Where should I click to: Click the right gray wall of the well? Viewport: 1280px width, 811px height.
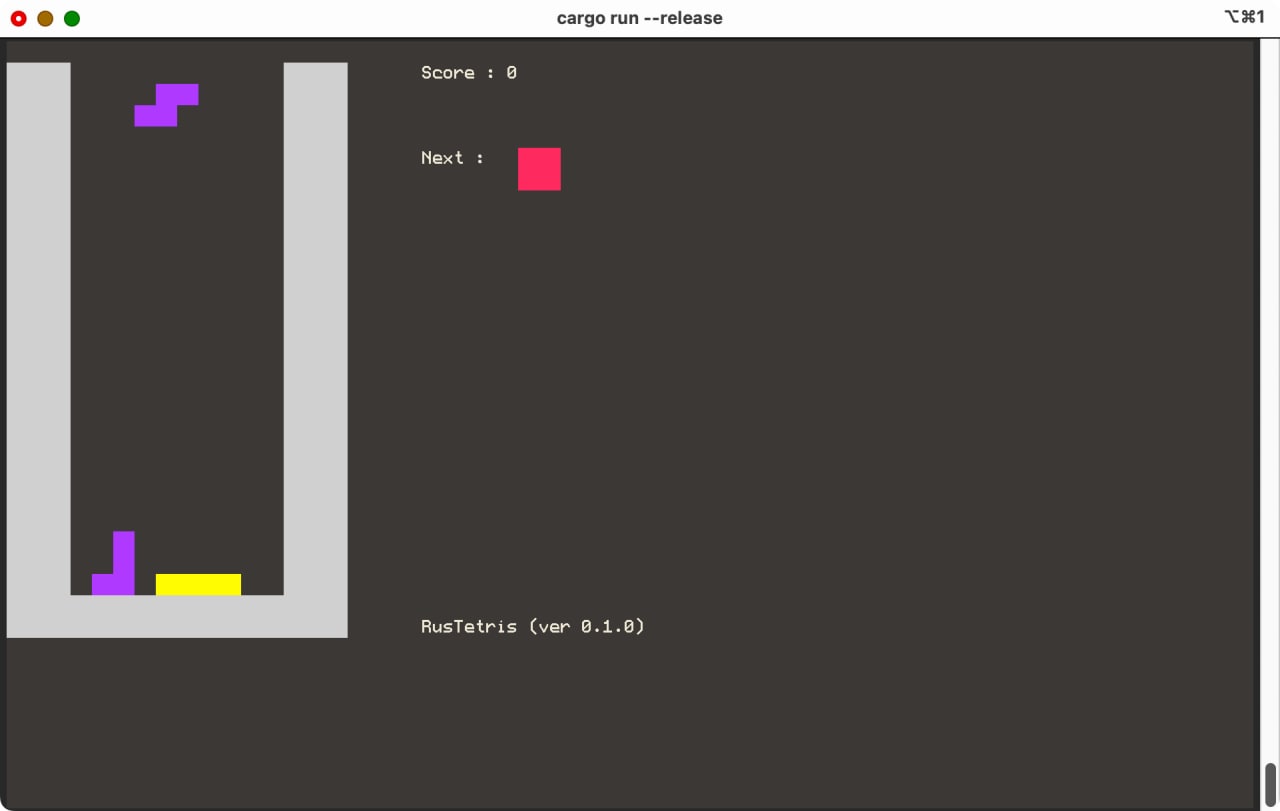315,330
